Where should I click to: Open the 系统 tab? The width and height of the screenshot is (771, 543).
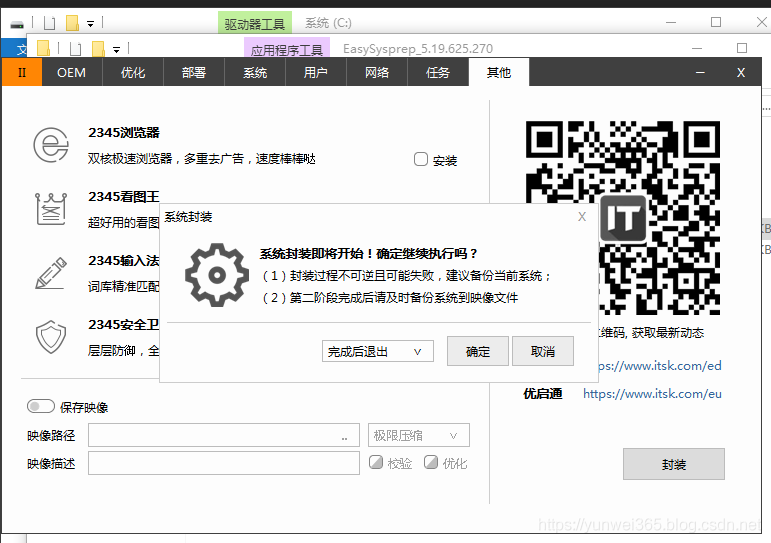click(255, 72)
